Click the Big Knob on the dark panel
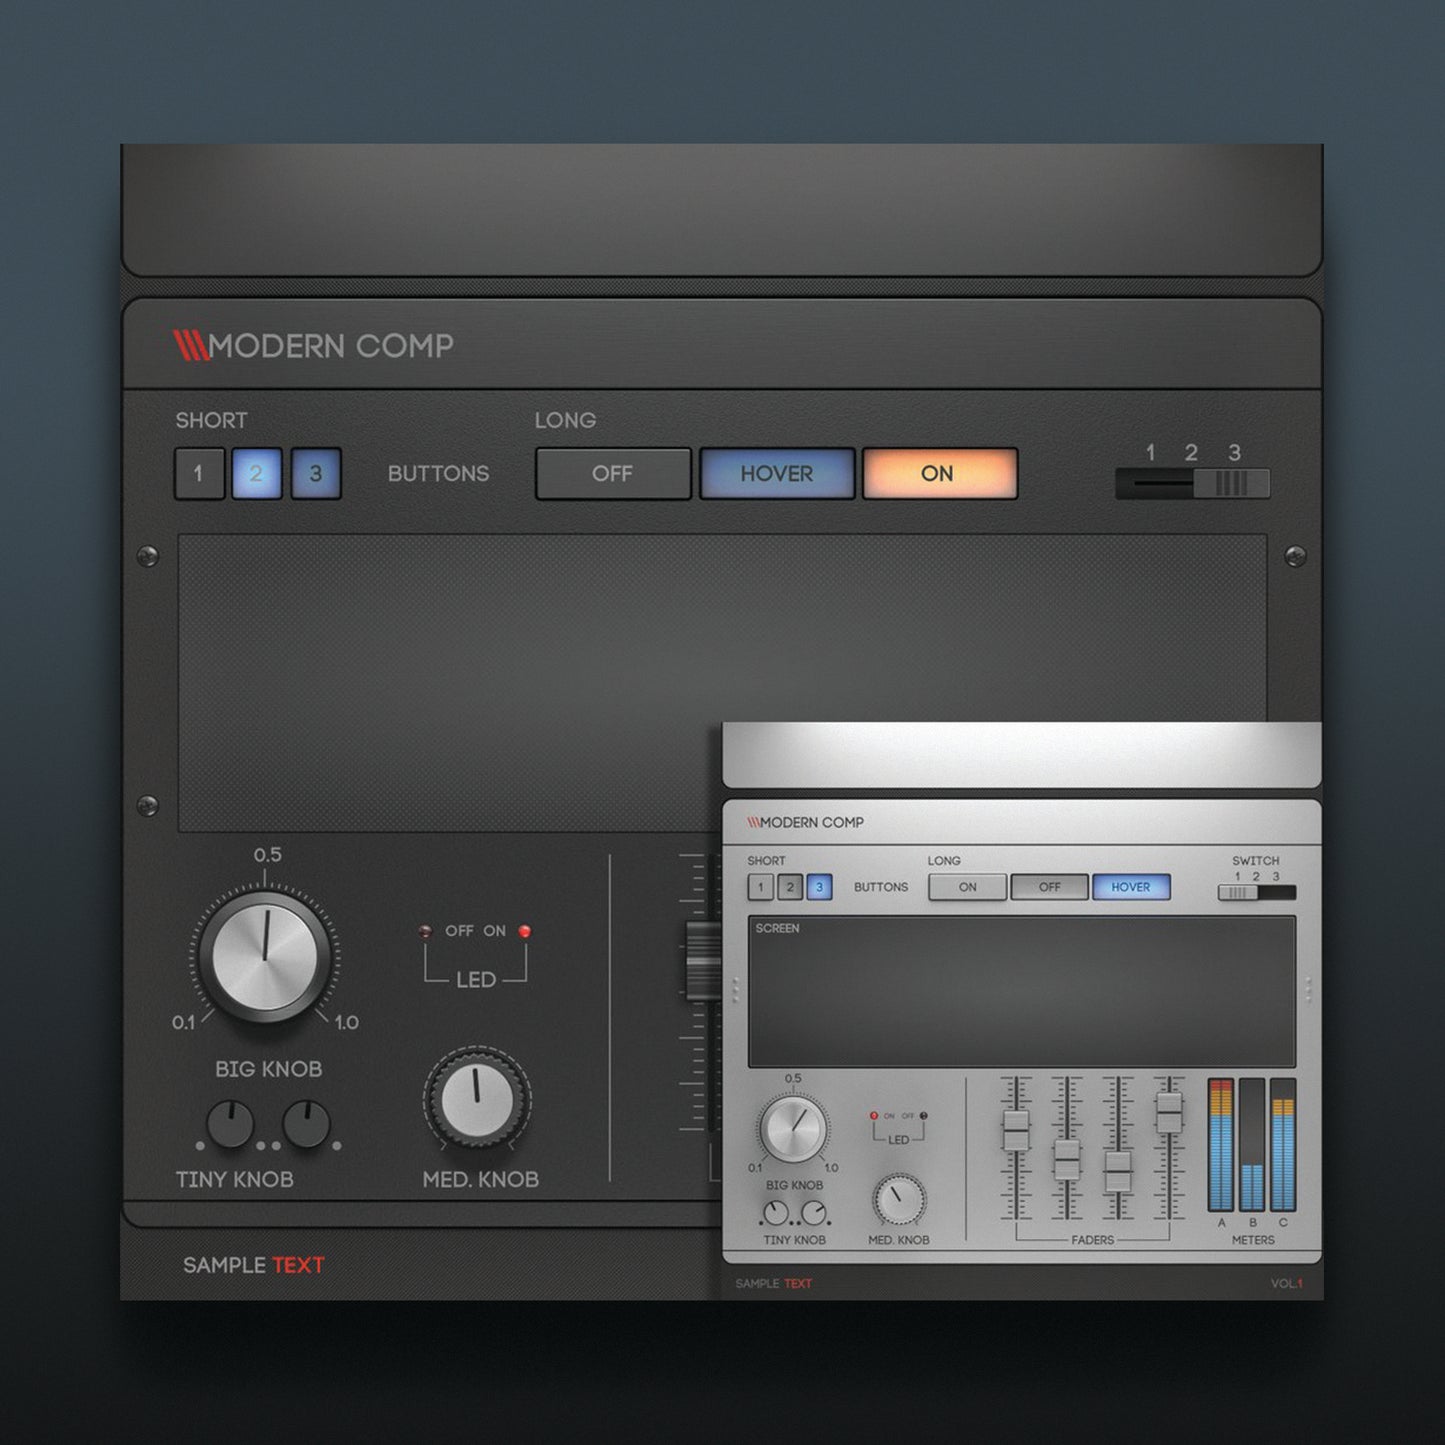Viewport: 1445px width, 1445px height. tap(265, 957)
